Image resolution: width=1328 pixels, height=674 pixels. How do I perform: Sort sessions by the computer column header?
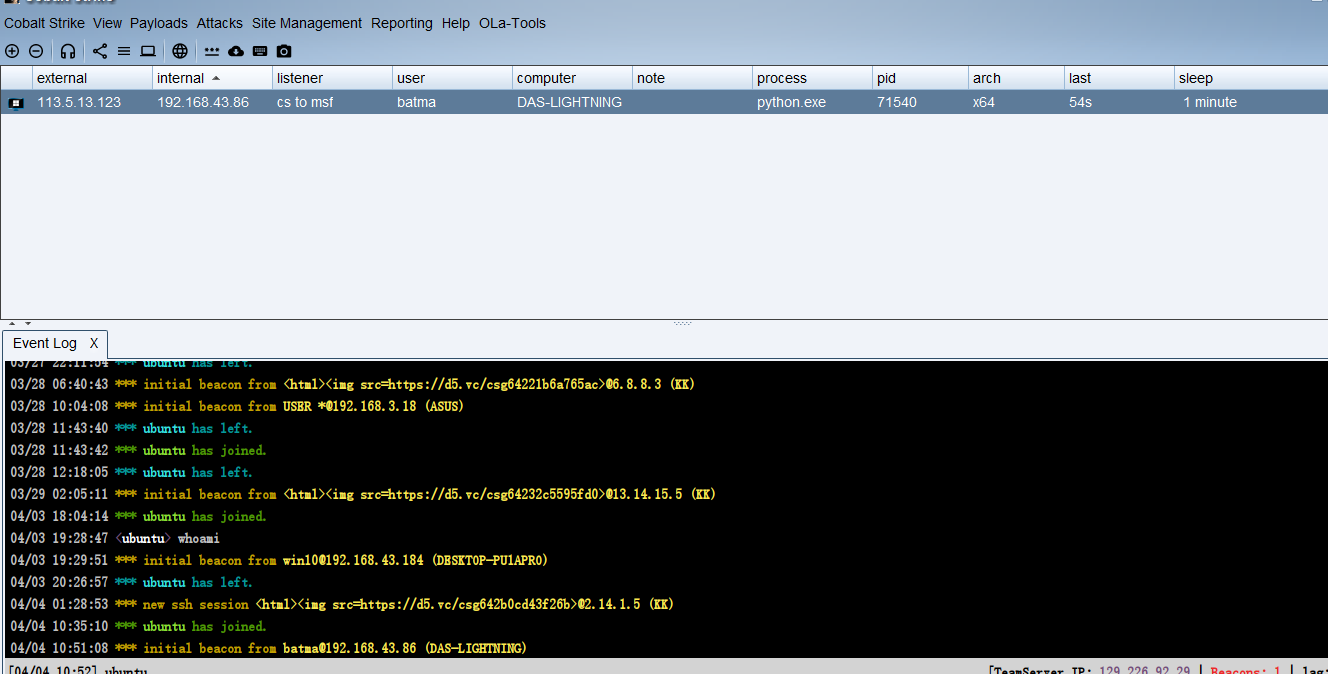coord(572,78)
